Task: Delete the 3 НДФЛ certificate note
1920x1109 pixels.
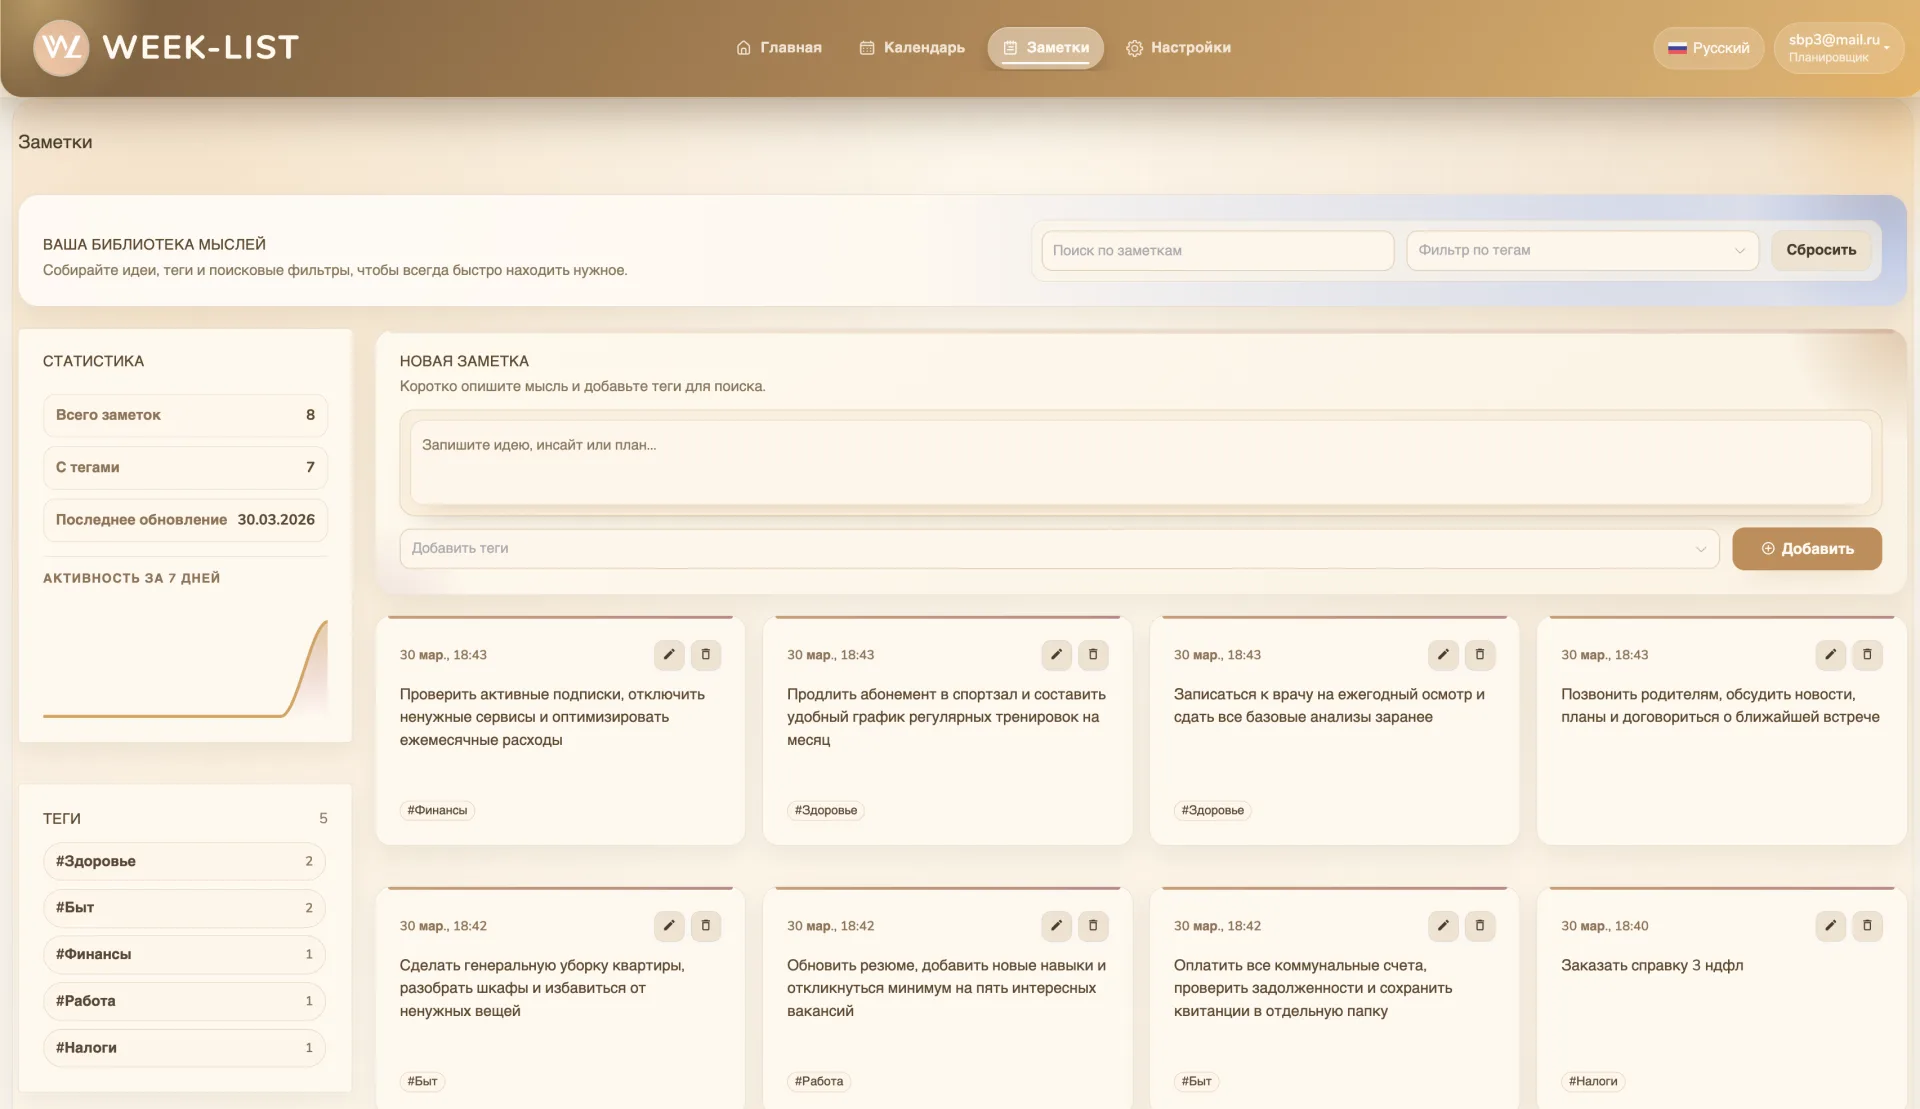Action: click(x=1867, y=926)
